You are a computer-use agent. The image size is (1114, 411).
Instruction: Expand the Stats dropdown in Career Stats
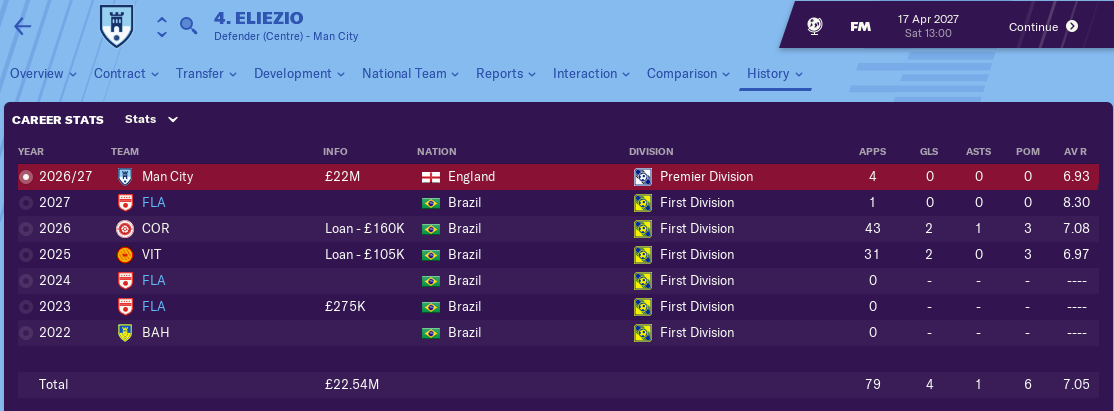click(x=151, y=119)
